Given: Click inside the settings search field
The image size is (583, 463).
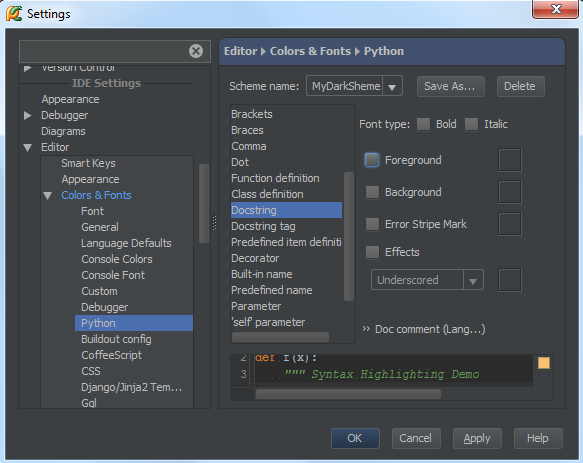Looking at the screenshot, I should click(x=104, y=51).
